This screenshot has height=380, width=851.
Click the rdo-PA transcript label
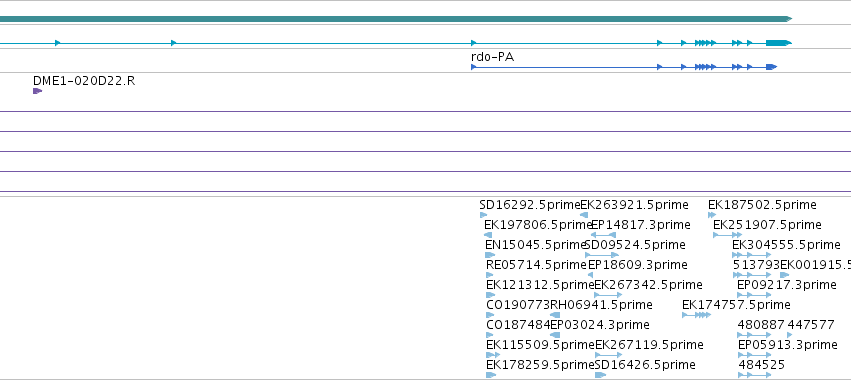(492, 56)
